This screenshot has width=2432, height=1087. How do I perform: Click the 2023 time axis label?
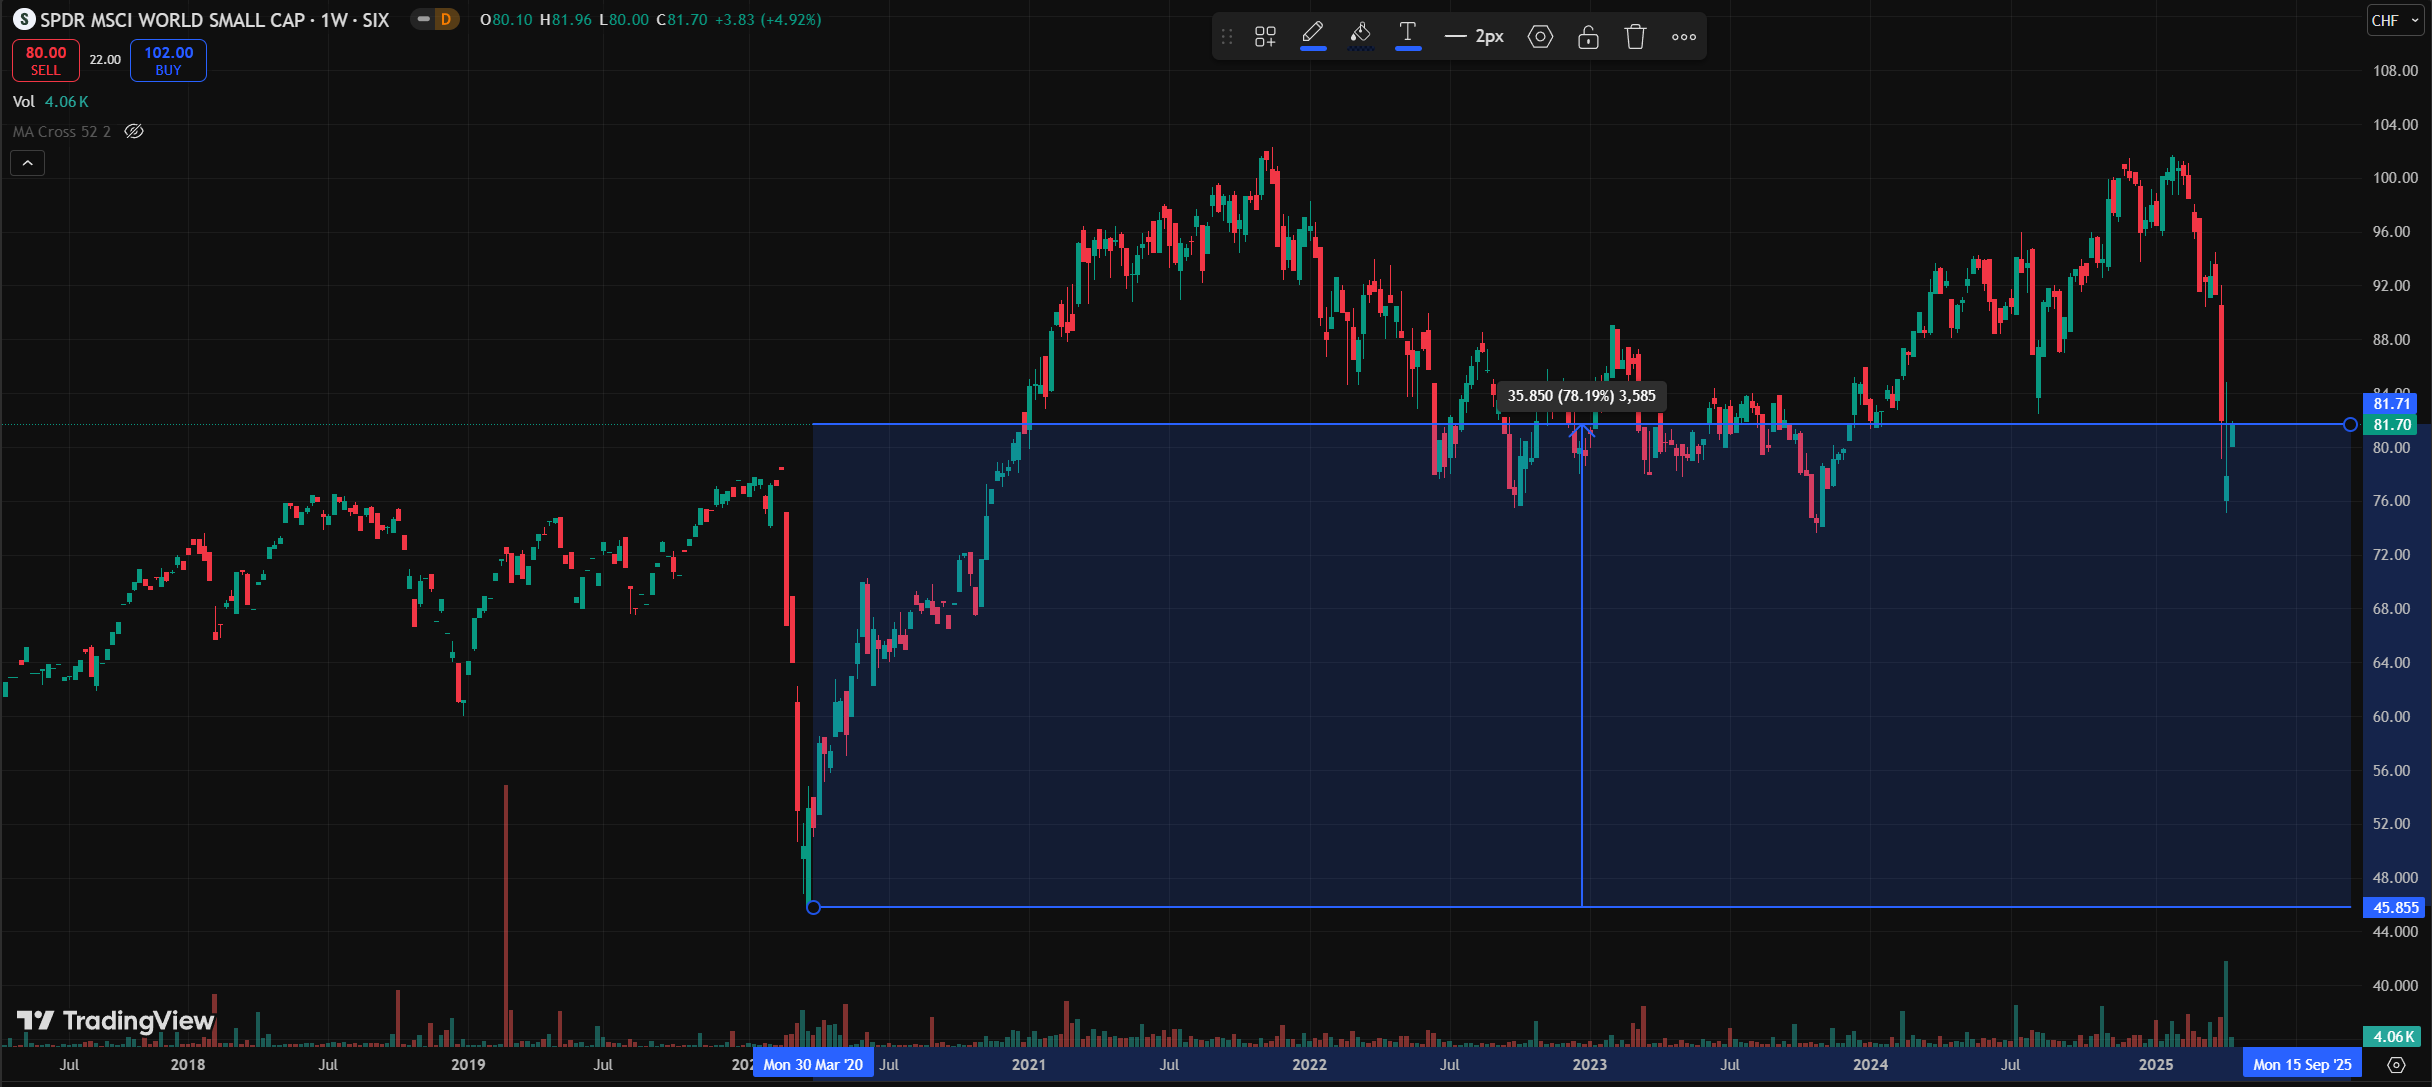(1589, 1064)
